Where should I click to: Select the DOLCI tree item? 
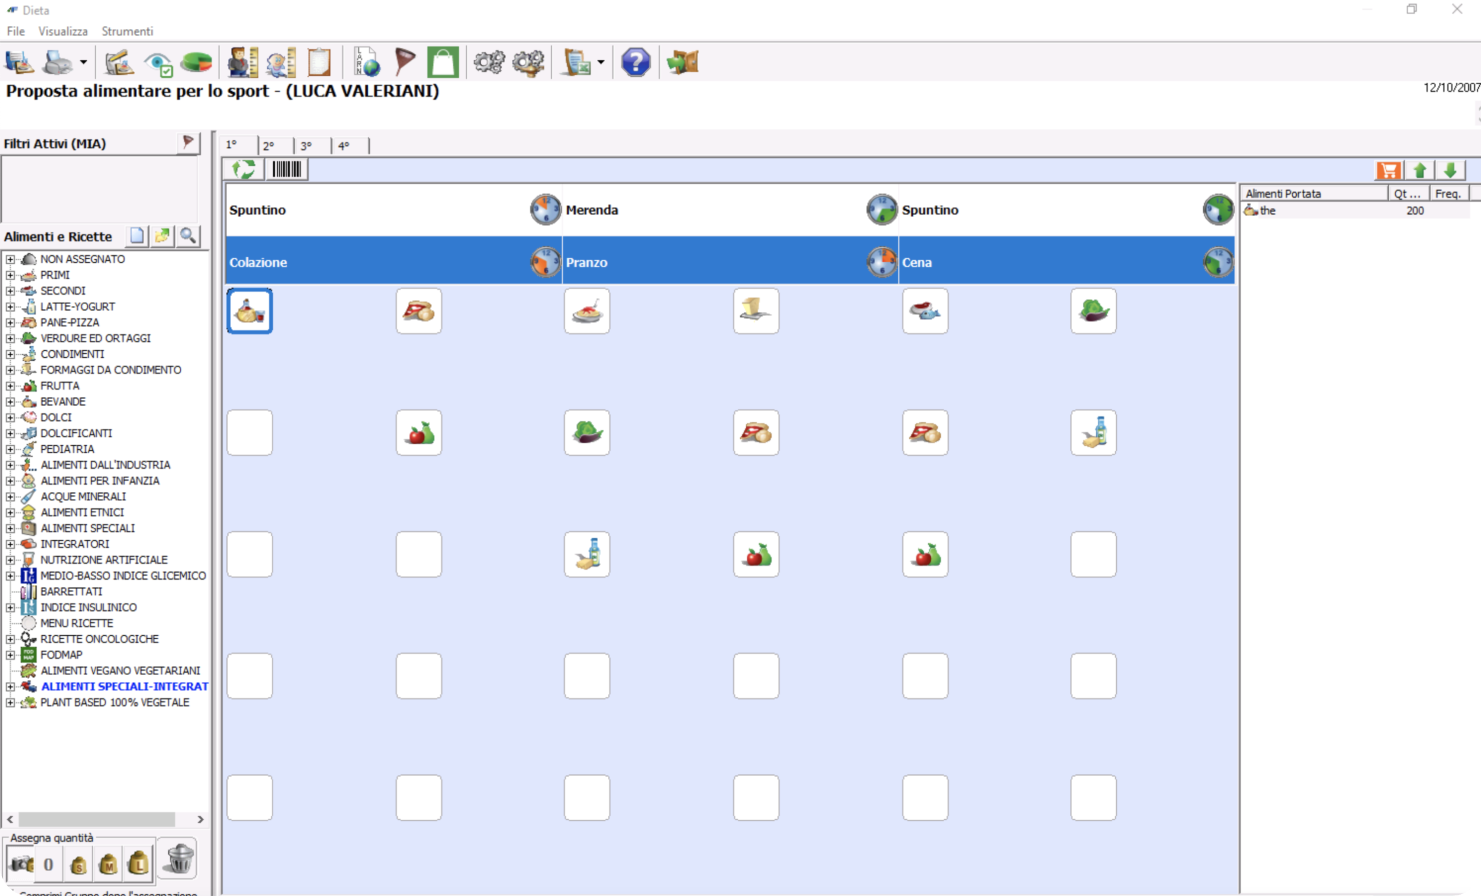point(56,418)
